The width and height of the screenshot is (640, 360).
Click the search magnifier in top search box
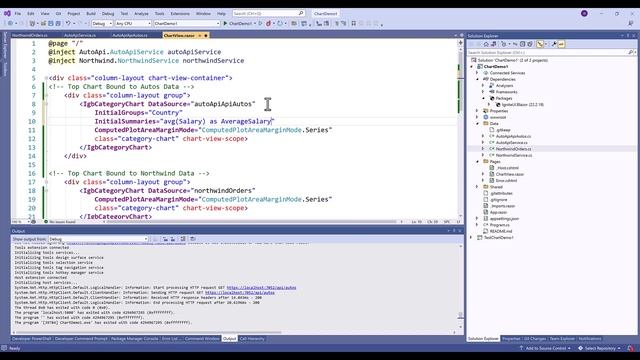(301, 13)
